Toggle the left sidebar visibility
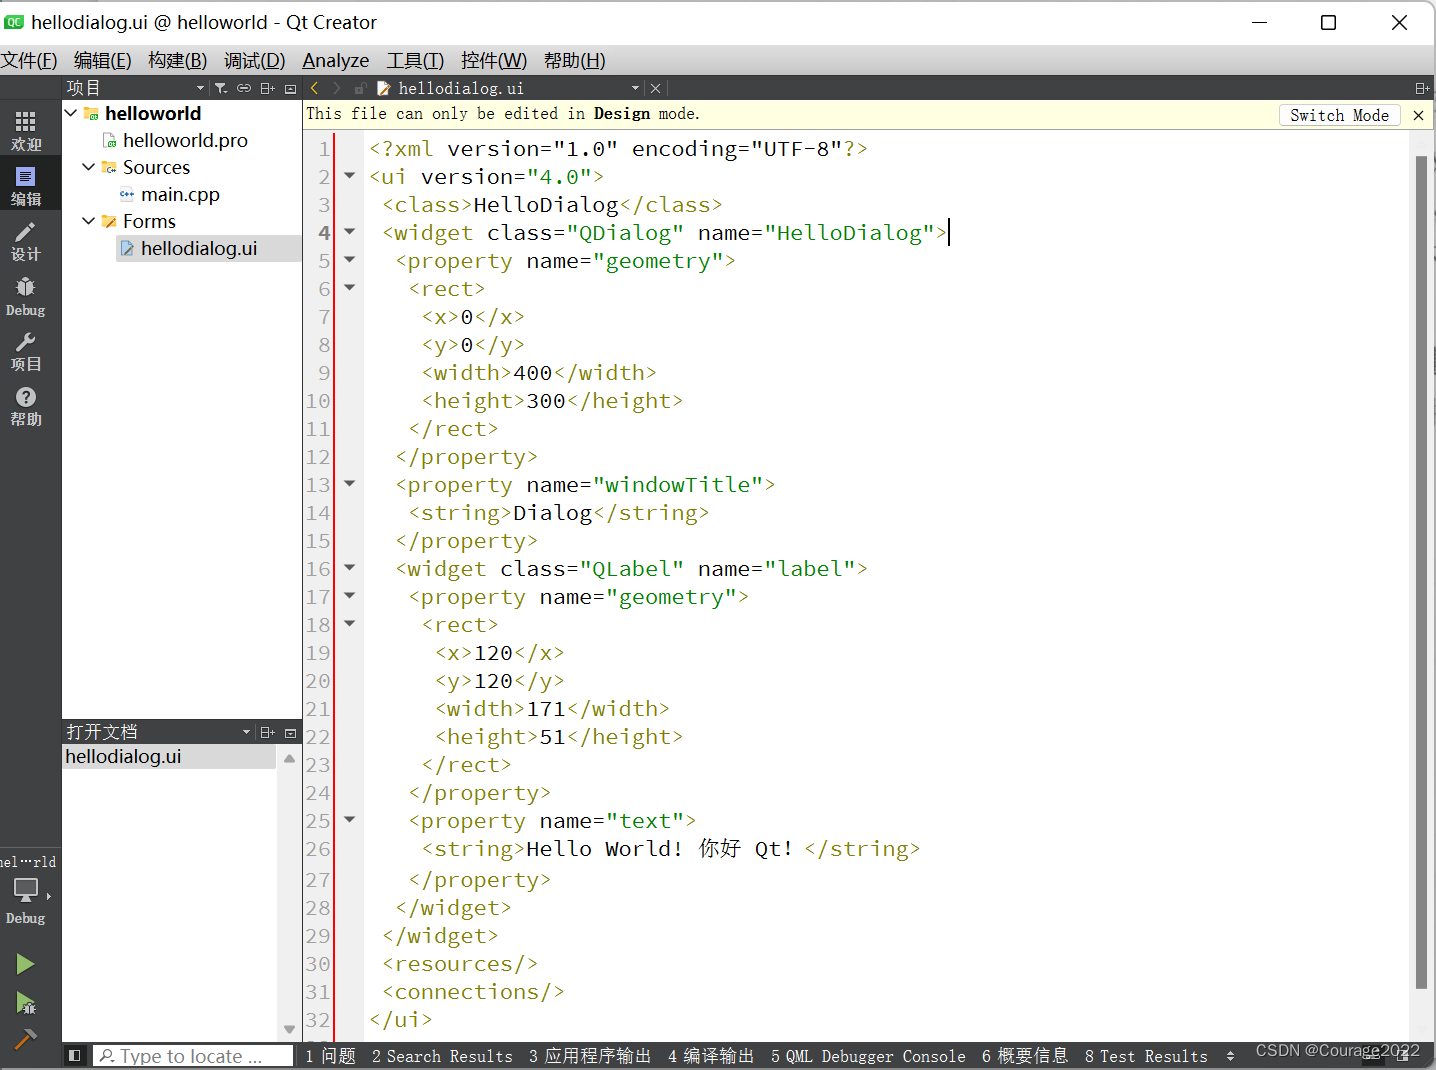The width and height of the screenshot is (1436, 1070). click(74, 1056)
